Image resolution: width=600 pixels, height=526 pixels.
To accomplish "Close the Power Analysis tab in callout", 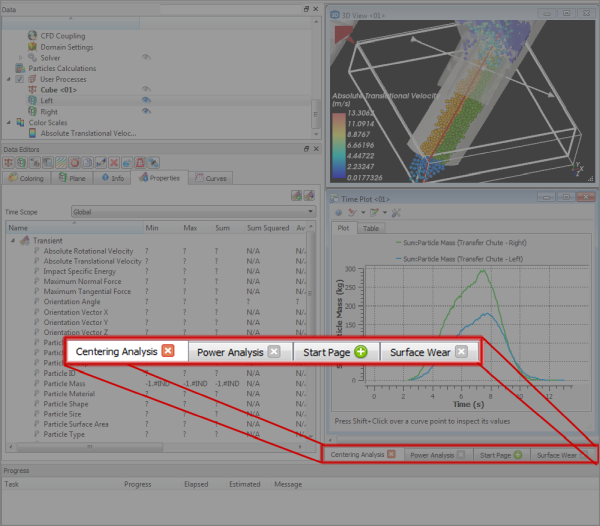I will tap(273, 351).
